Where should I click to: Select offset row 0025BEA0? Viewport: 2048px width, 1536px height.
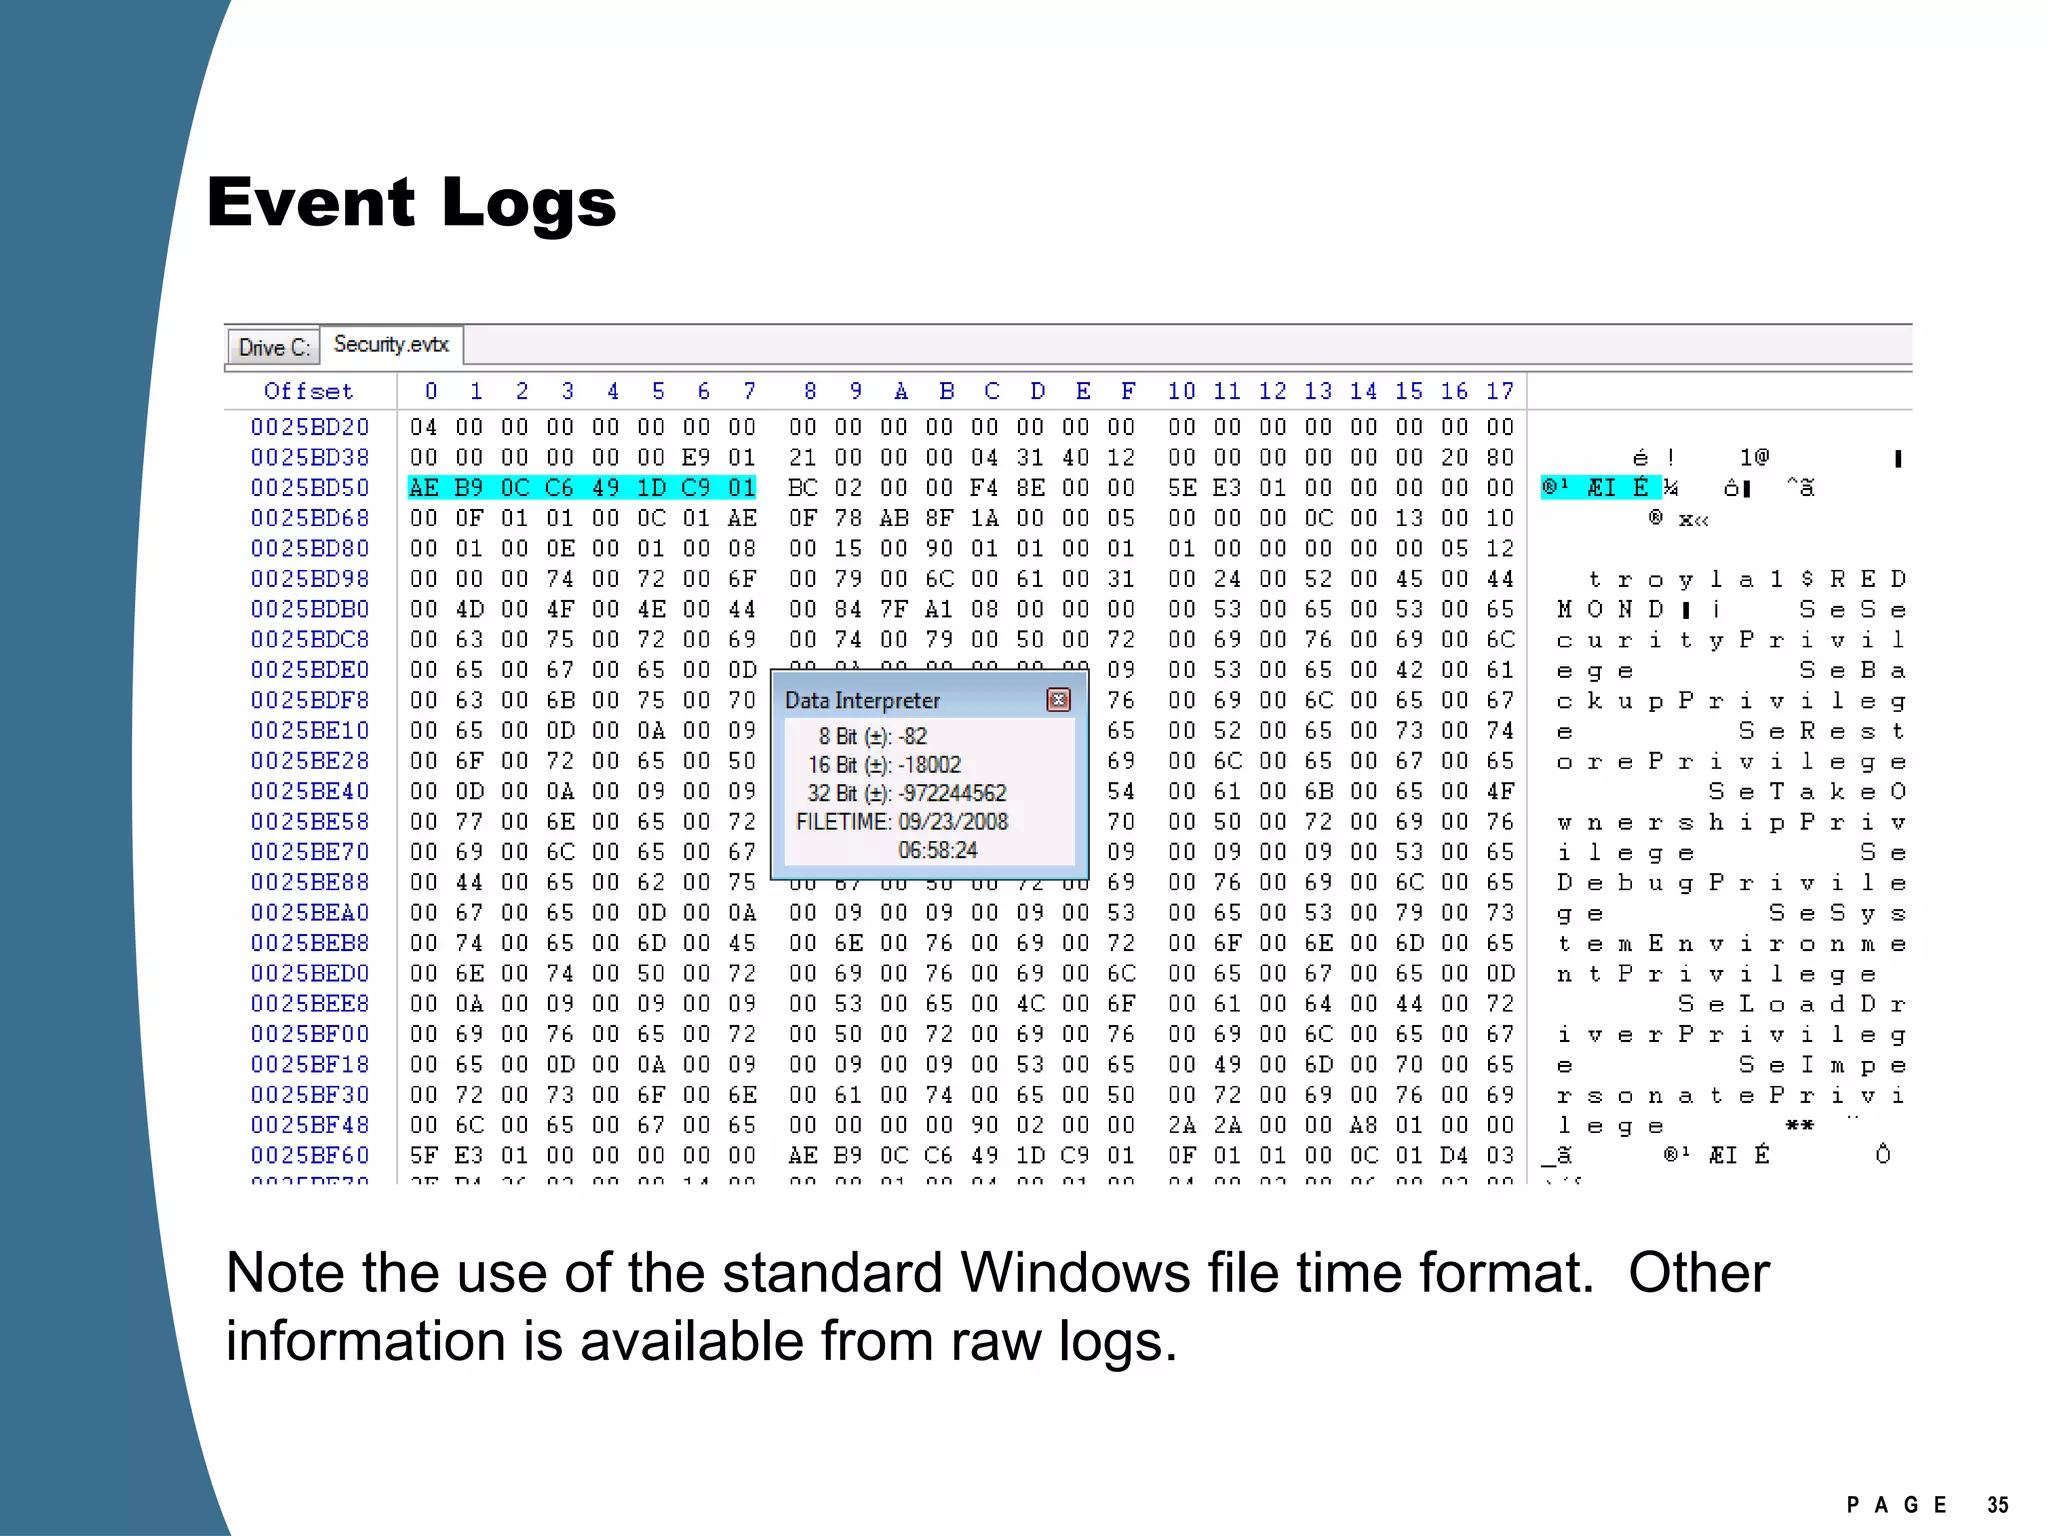310,912
